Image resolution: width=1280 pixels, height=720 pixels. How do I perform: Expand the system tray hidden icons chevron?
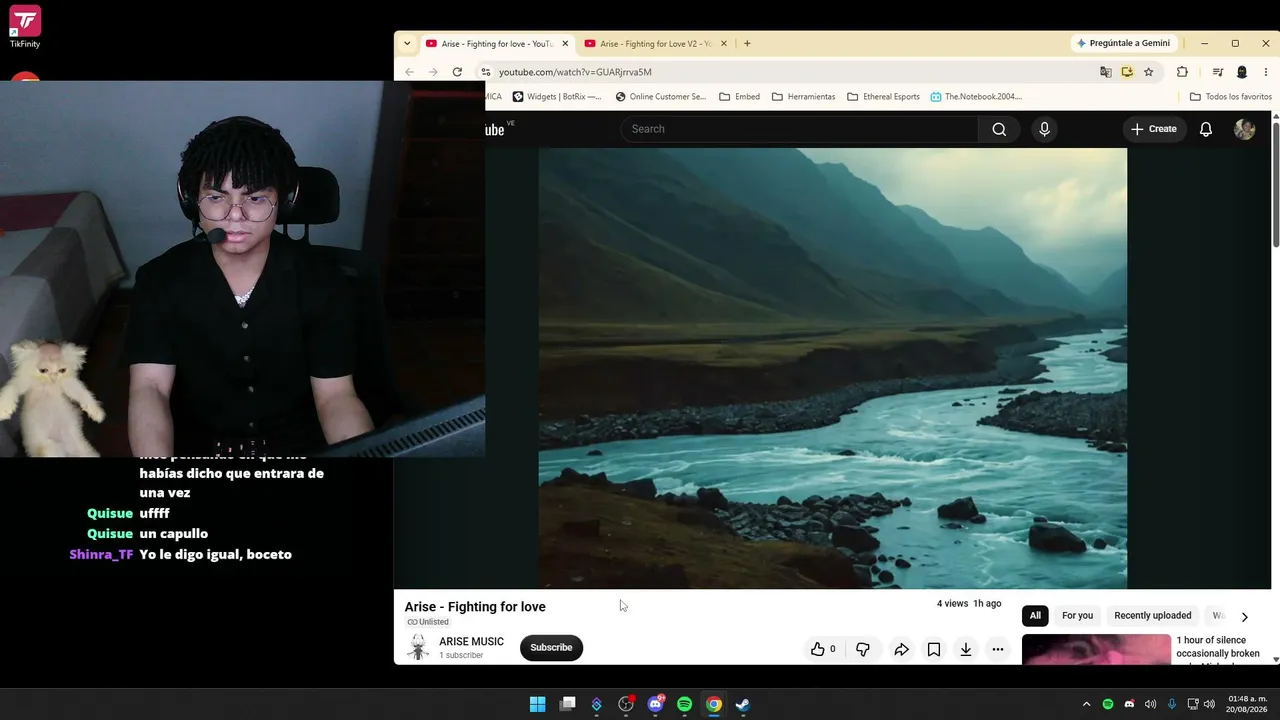point(1086,704)
